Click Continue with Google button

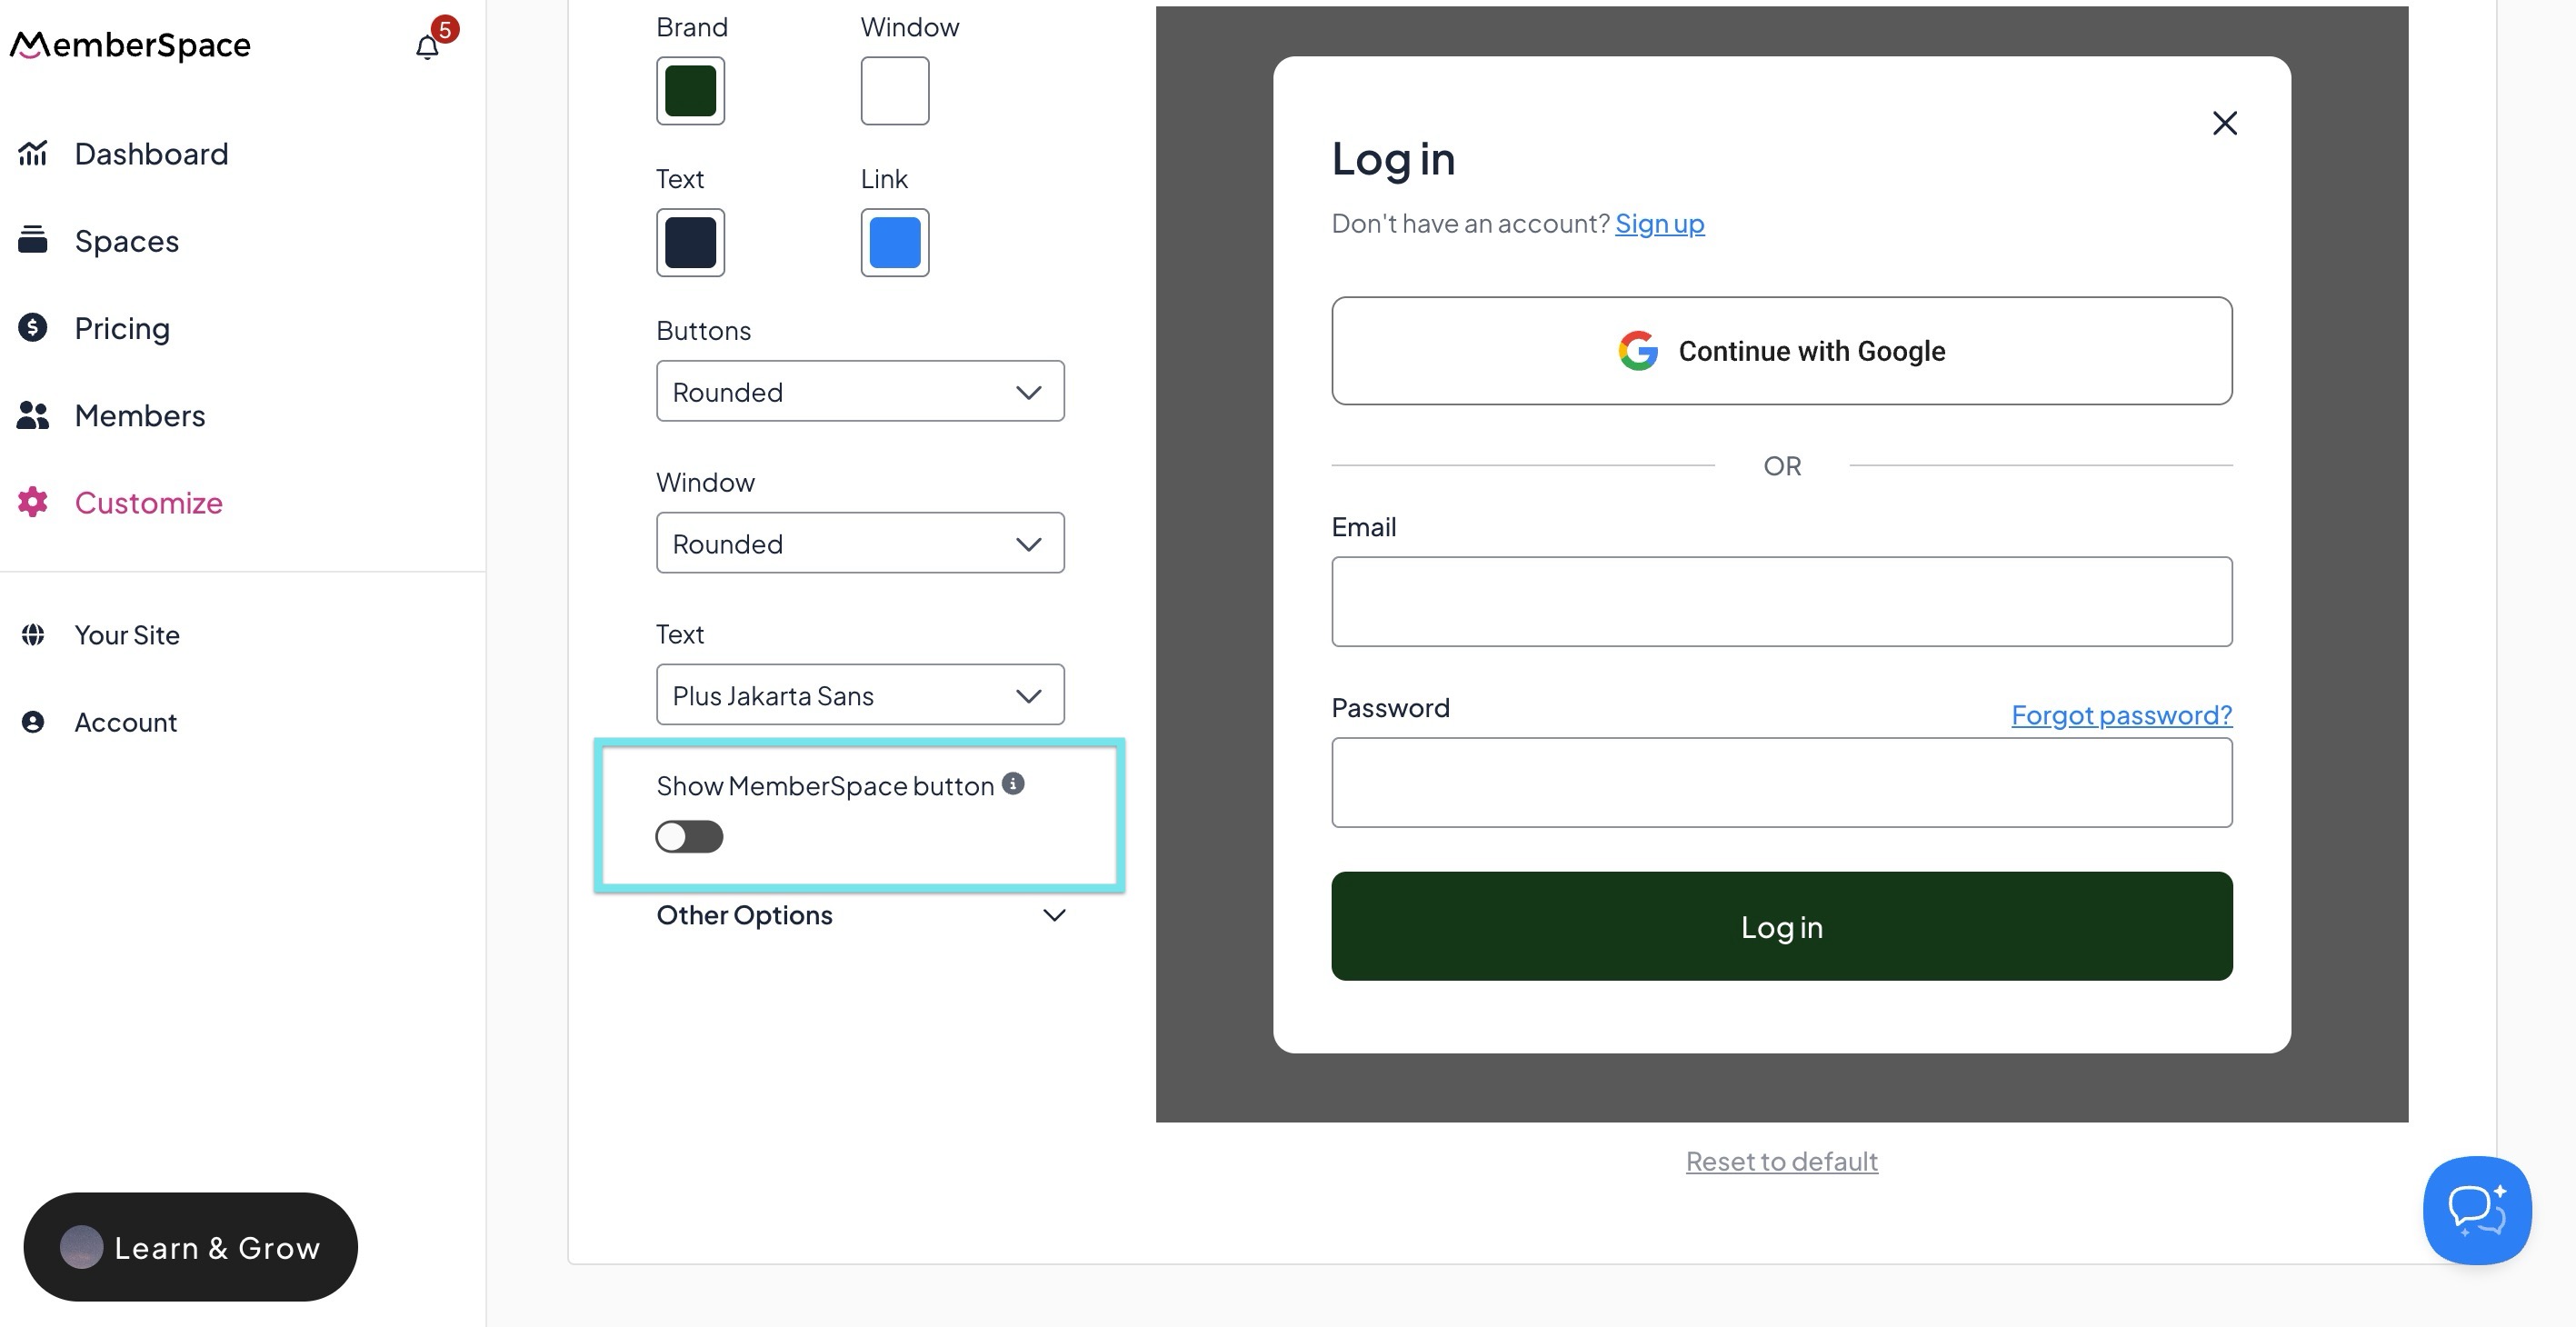[1781, 351]
